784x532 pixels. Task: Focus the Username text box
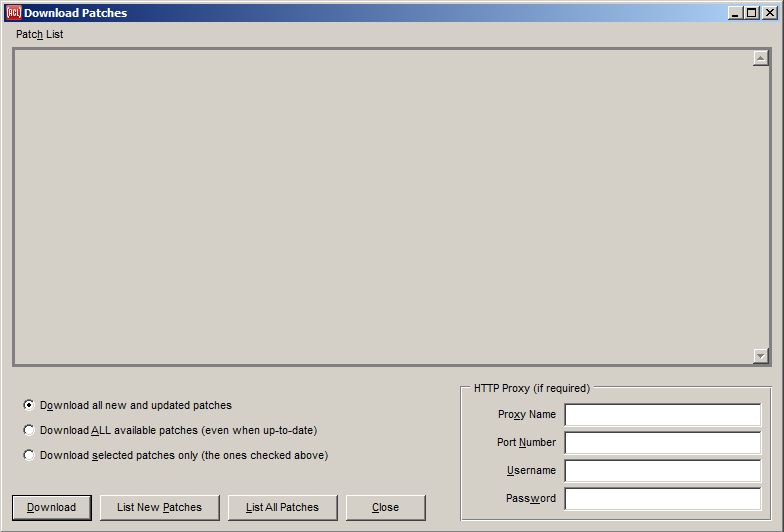pyautogui.click(x=662, y=471)
